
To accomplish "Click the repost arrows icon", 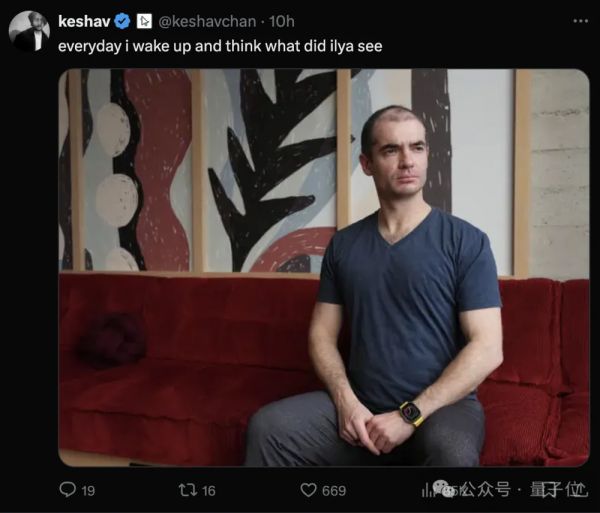I will coord(185,490).
